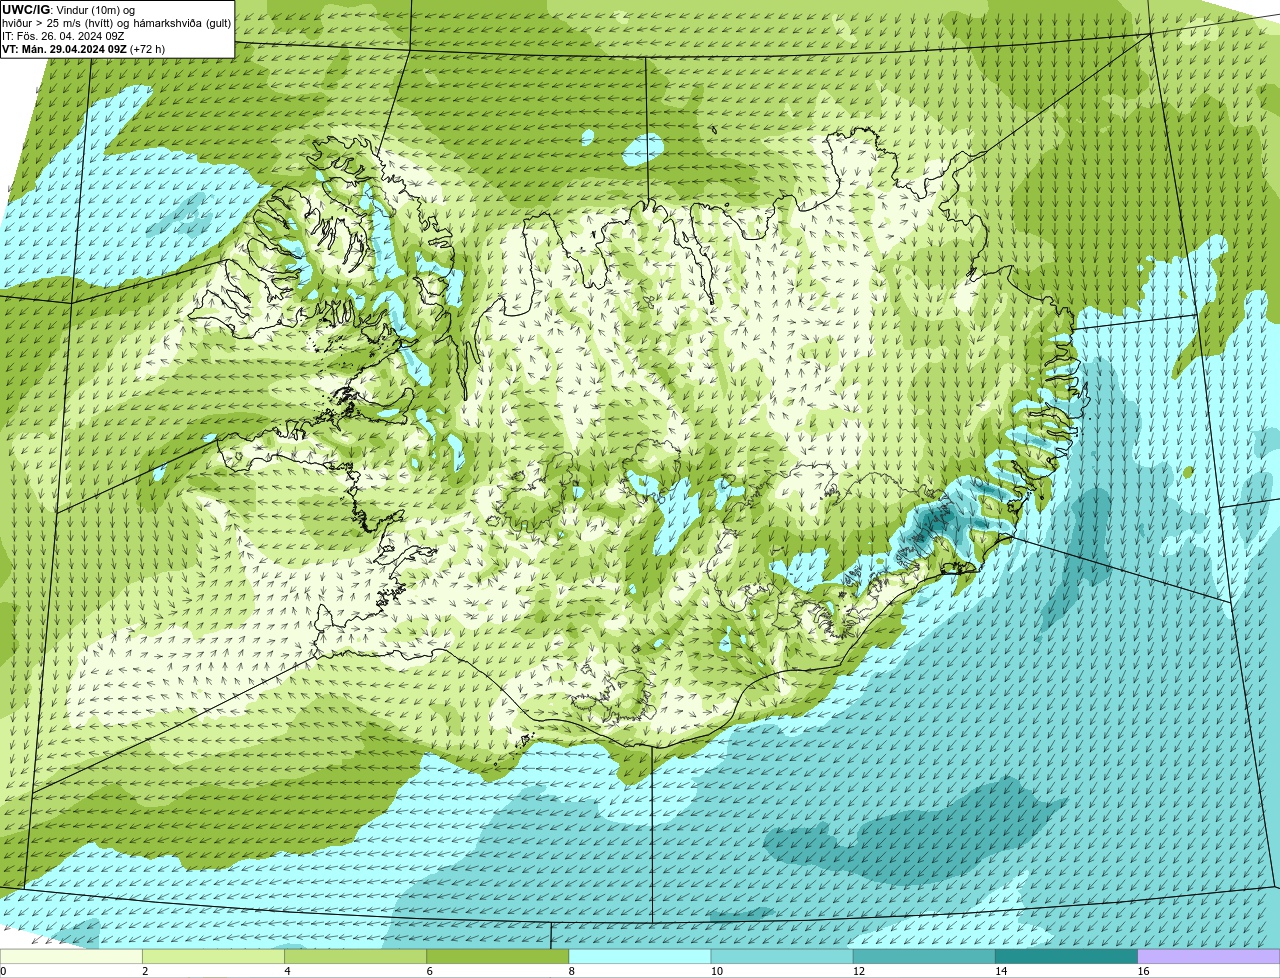Click the legend scale label "8"

coord(571,971)
